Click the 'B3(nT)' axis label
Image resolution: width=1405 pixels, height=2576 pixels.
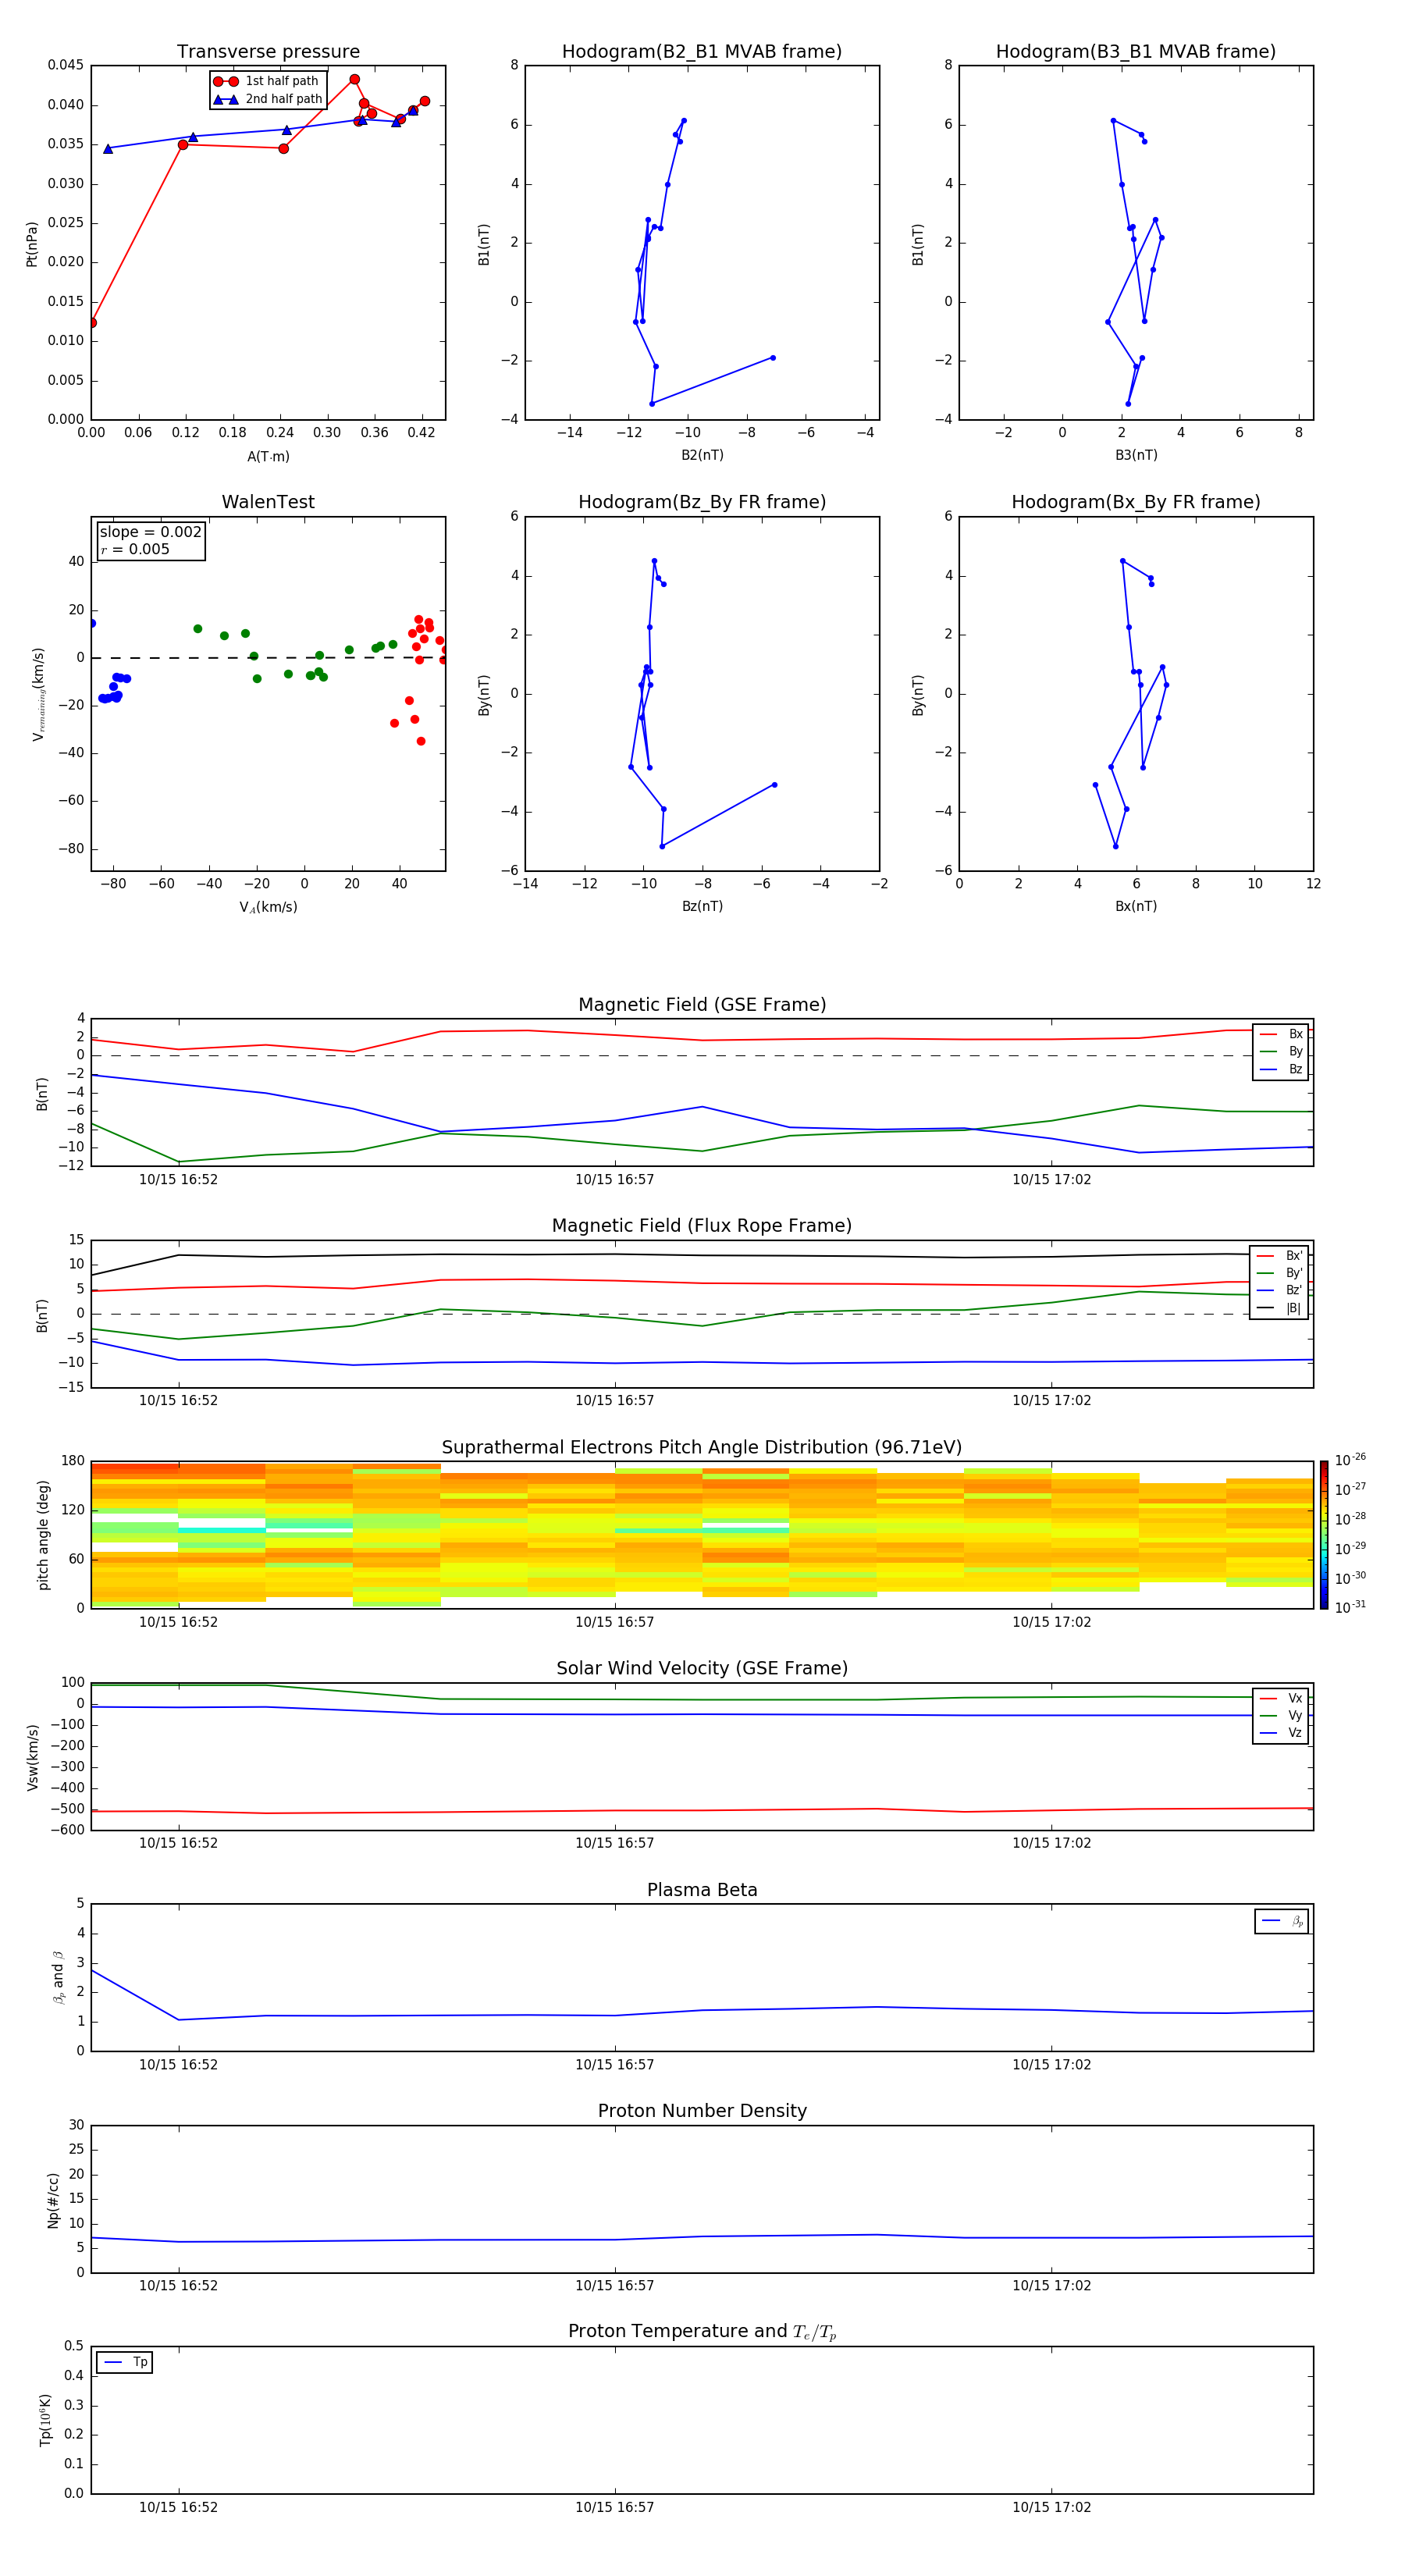coord(1136,455)
